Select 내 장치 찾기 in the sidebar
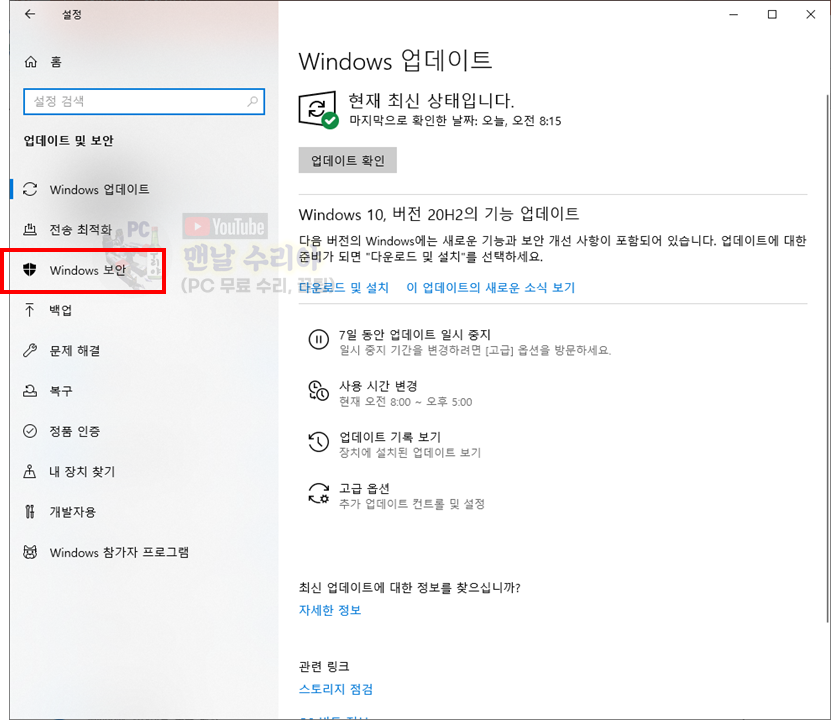The height and width of the screenshot is (720, 831). pyautogui.click(x=82, y=471)
